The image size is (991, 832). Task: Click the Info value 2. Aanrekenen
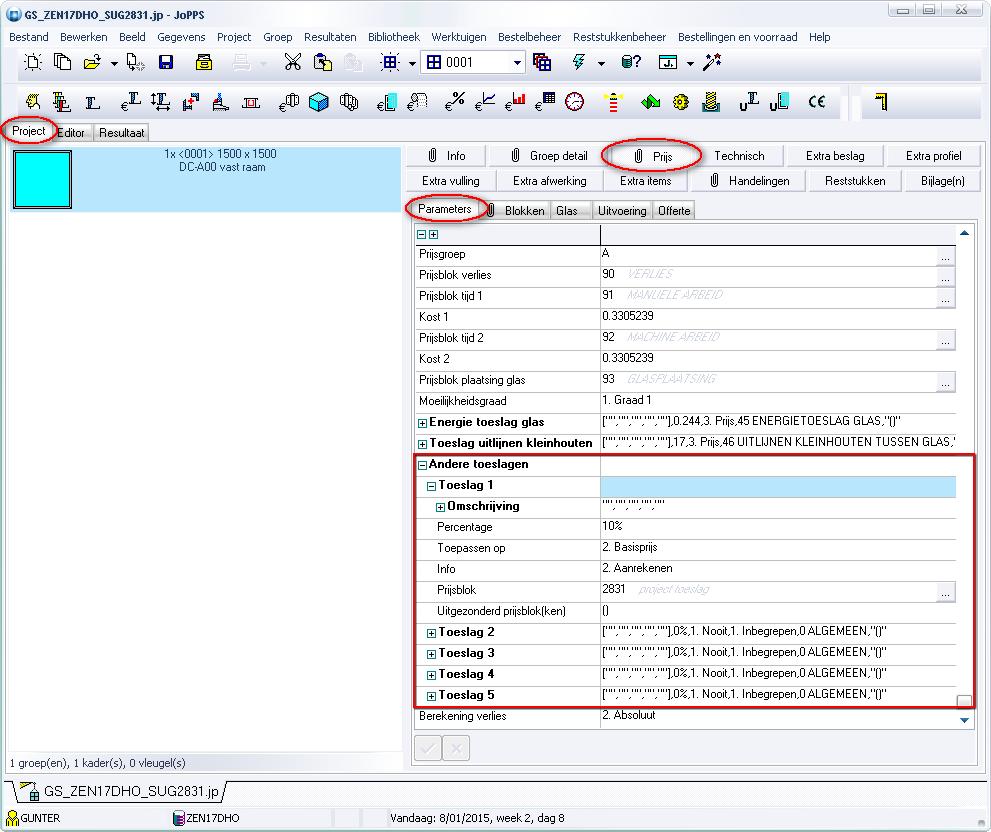point(637,568)
